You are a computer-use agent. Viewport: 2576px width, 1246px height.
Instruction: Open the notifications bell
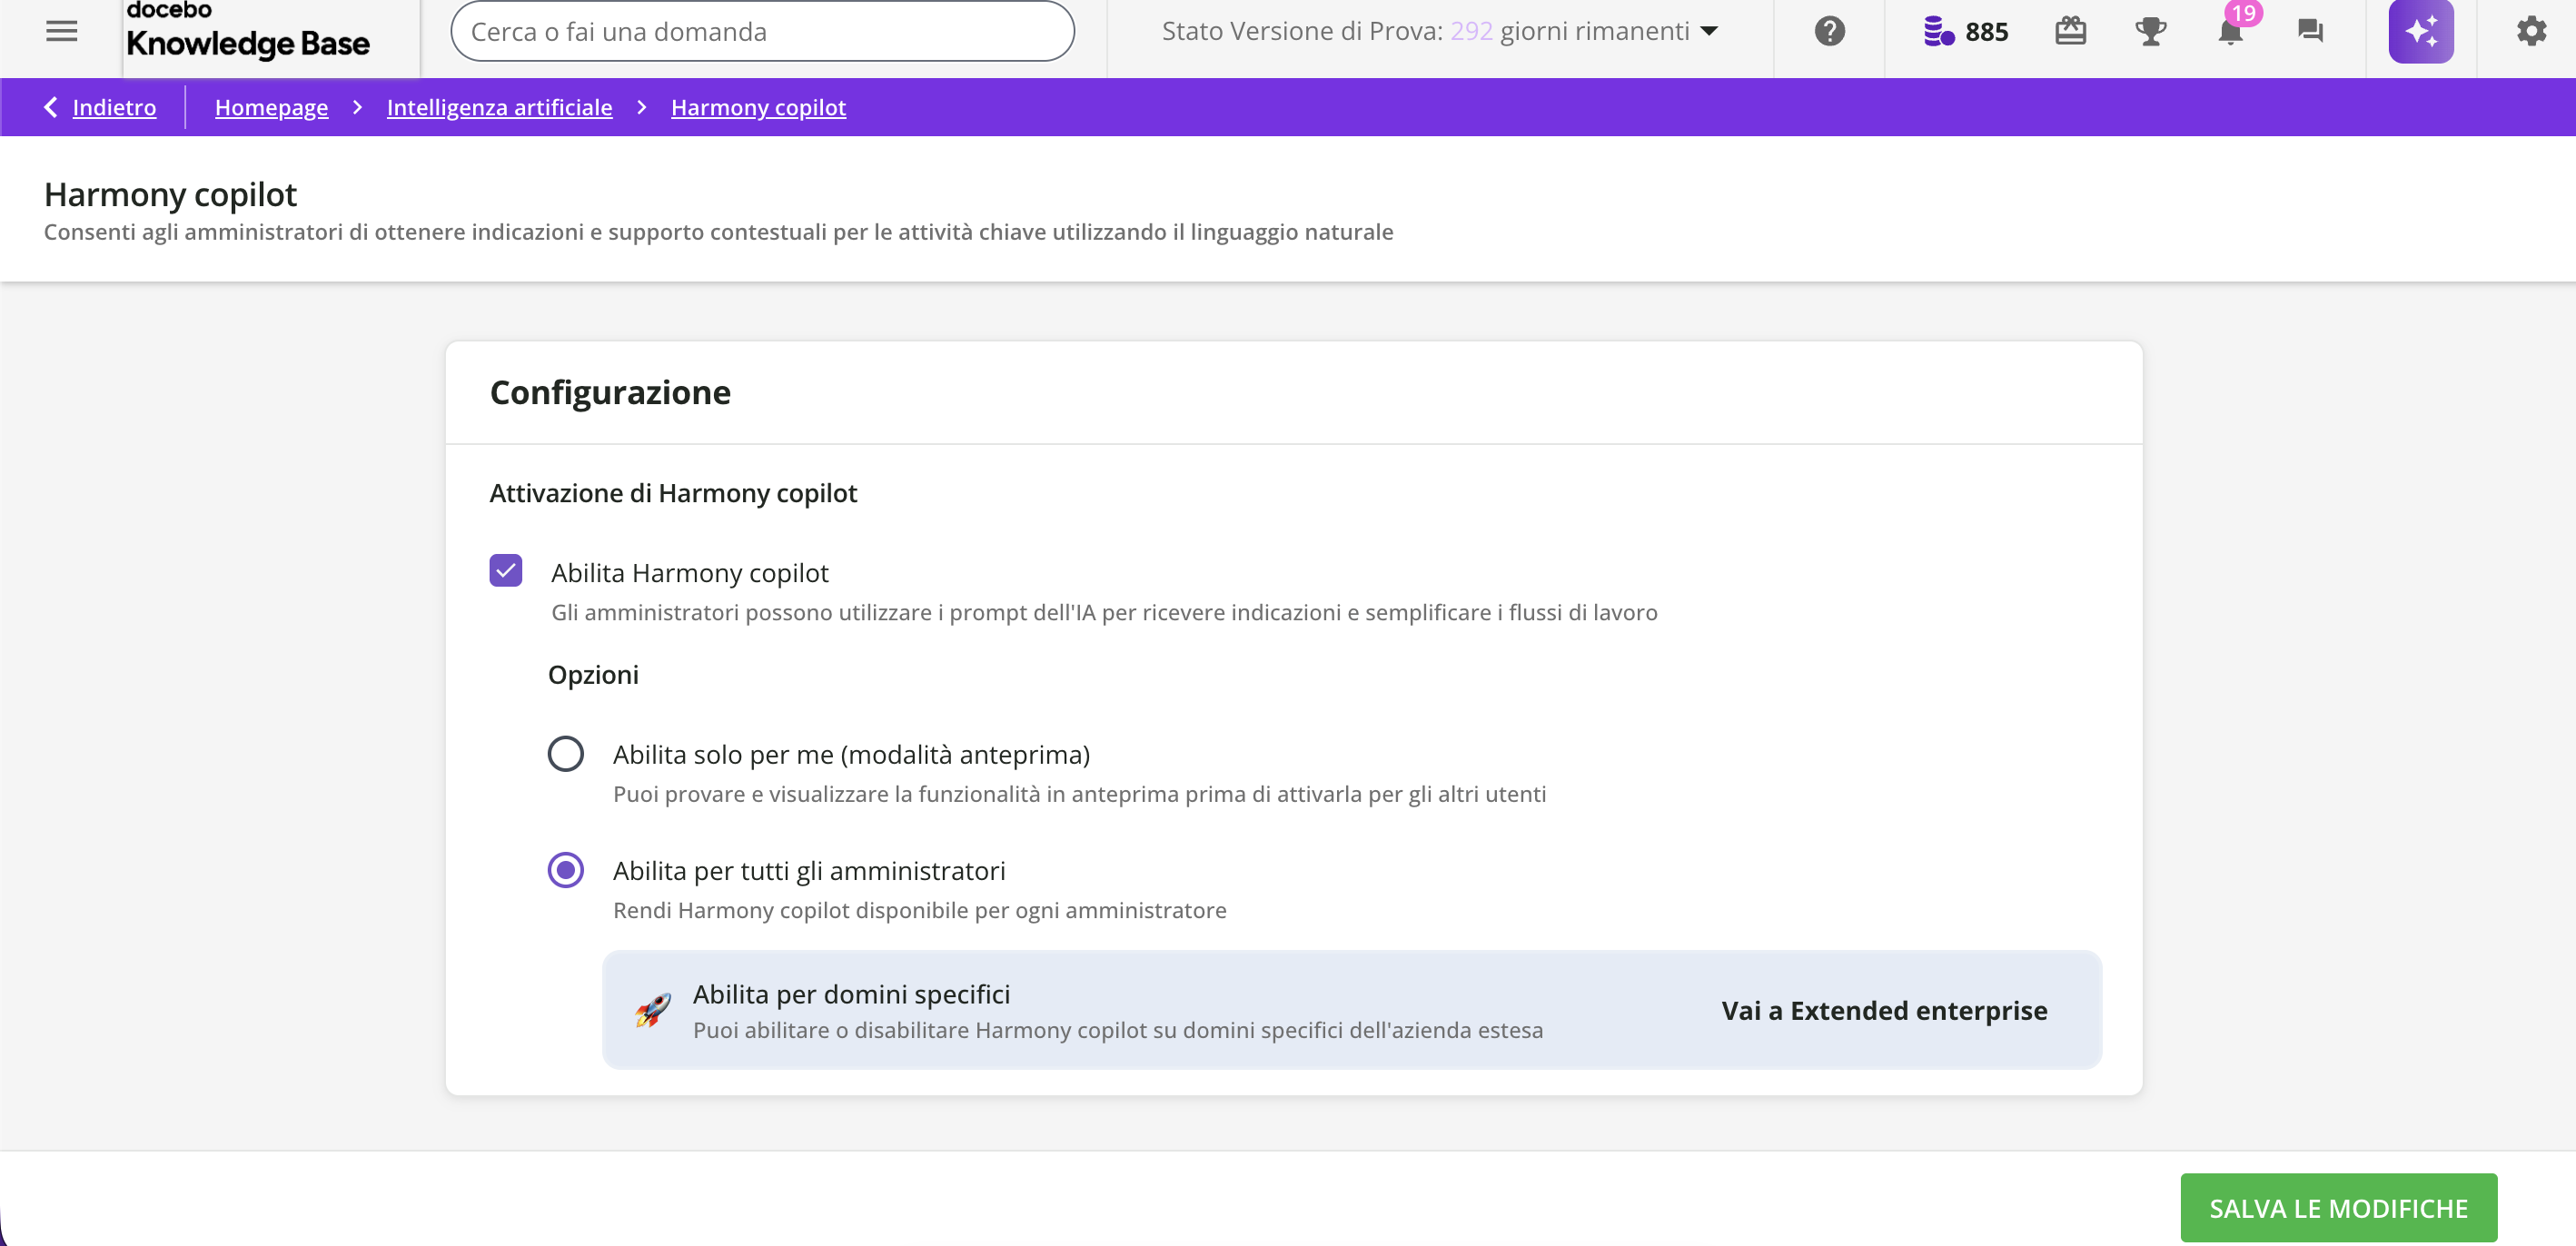coord(2230,31)
